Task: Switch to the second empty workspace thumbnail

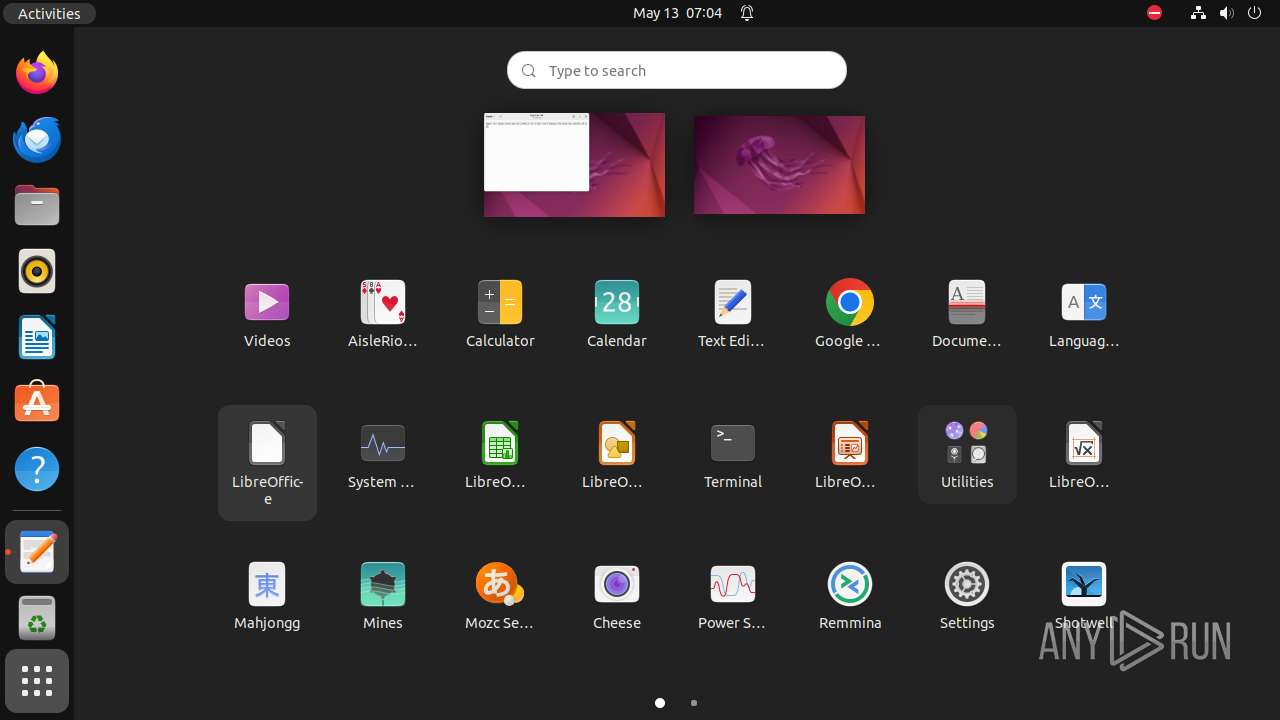Action: tap(779, 164)
